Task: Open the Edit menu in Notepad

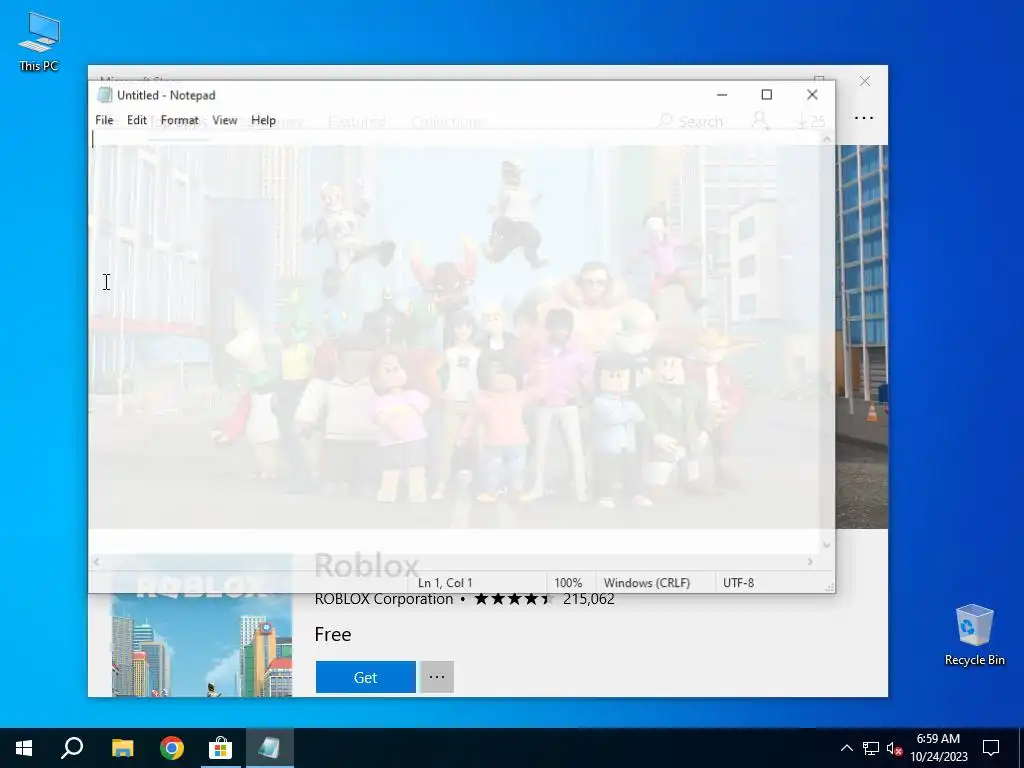Action: 136,120
